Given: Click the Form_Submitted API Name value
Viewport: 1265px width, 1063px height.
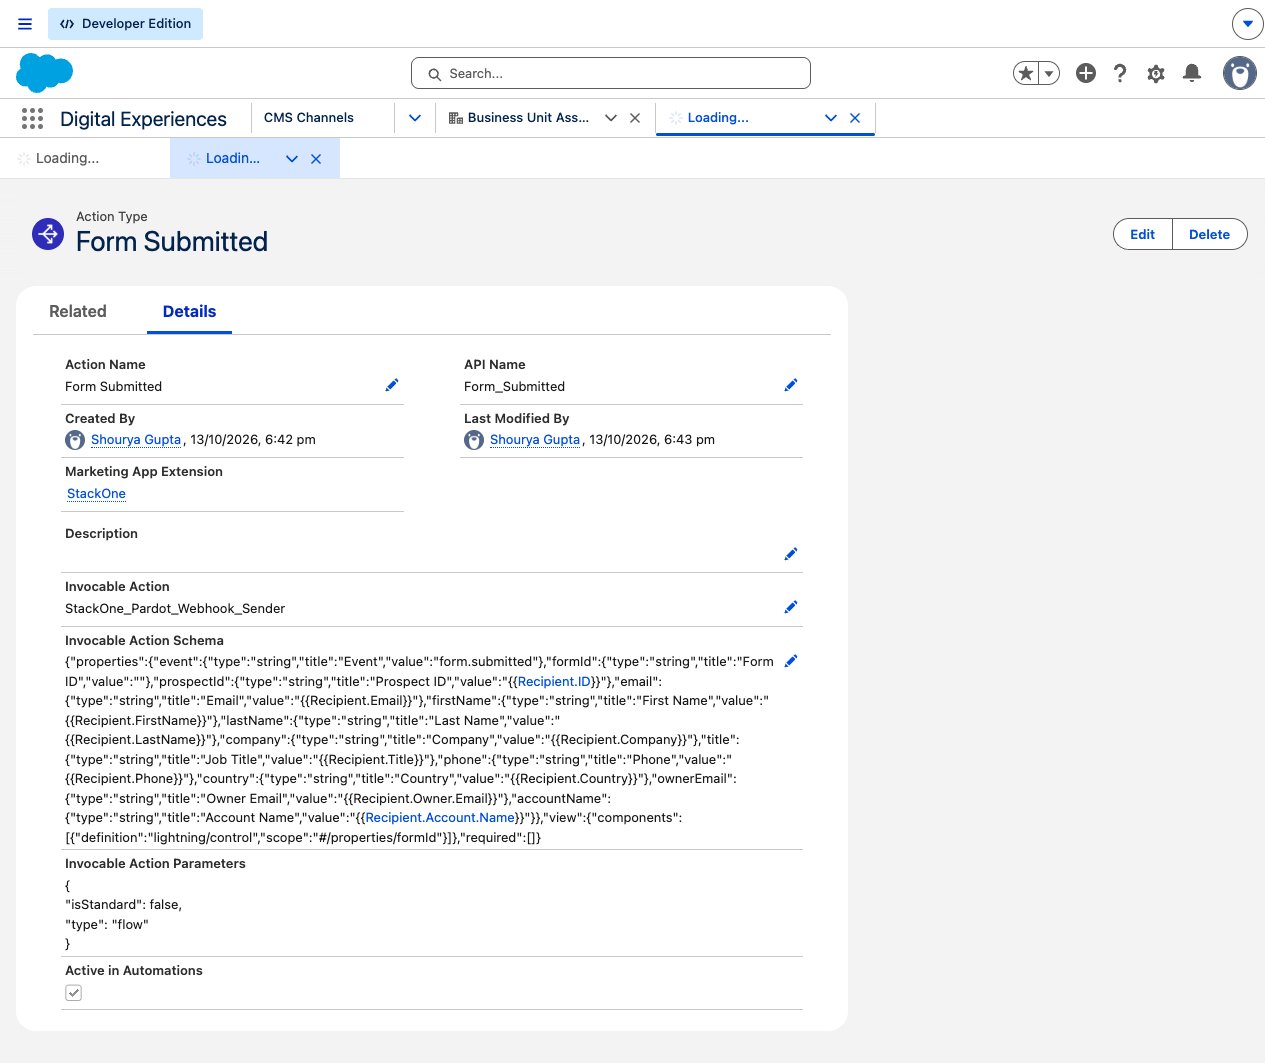Looking at the screenshot, I should pyautogui.click(x=514, y=387).
